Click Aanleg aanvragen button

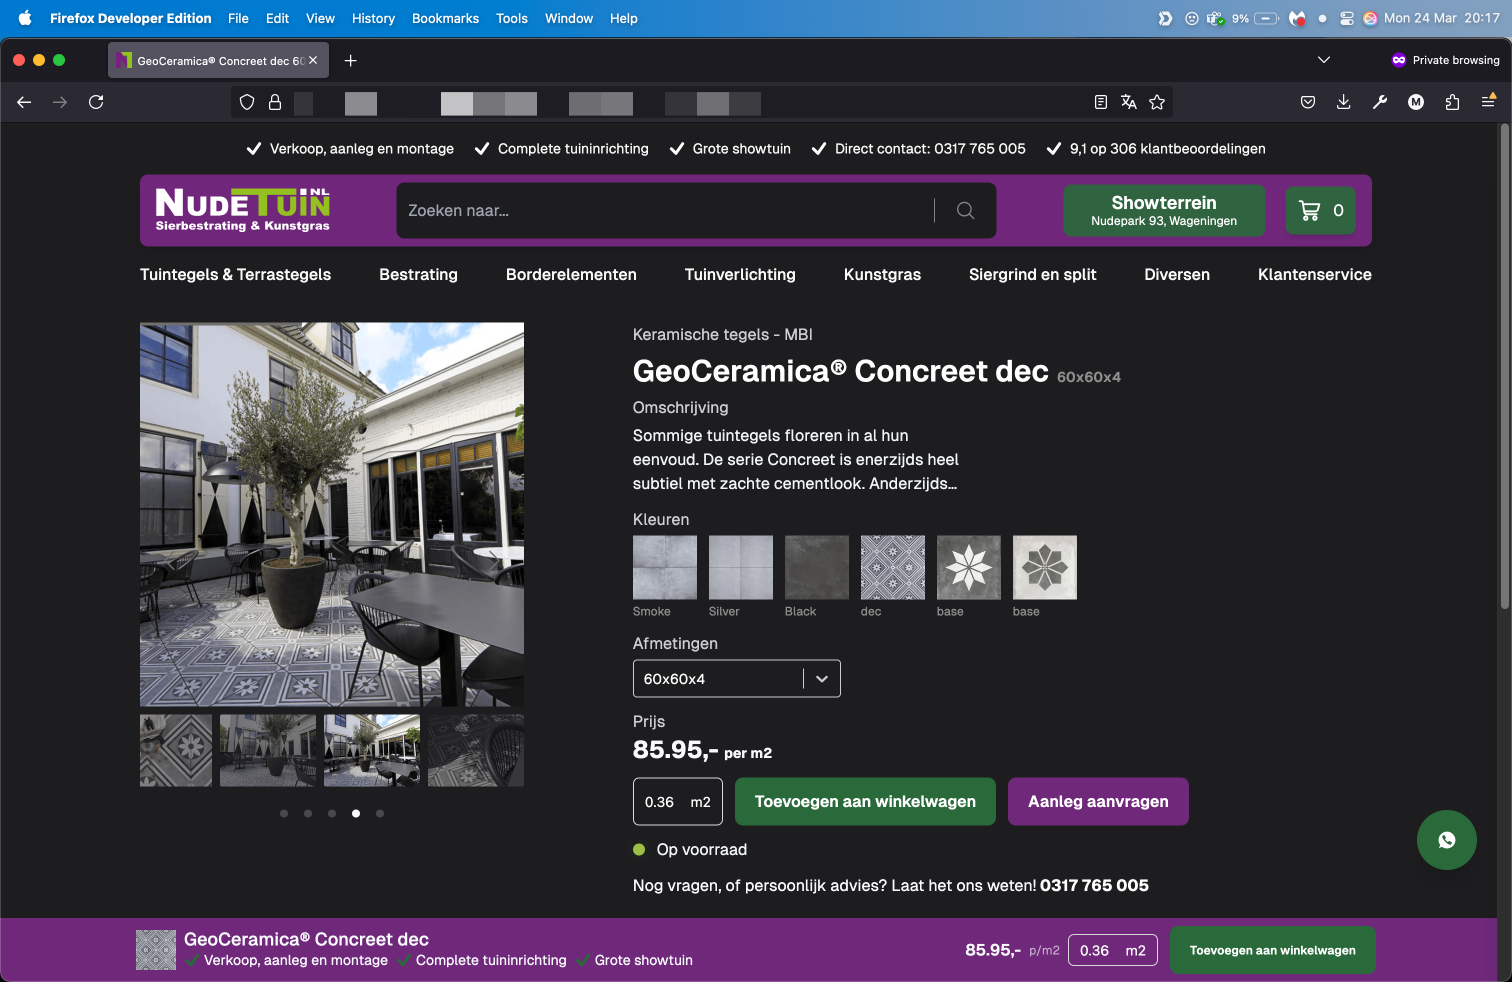tap(1098, 802)
